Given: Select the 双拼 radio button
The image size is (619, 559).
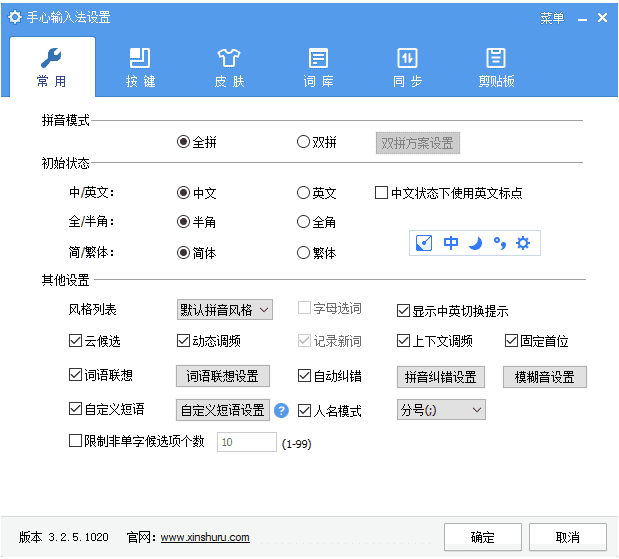Looking at the screenshot, I should tap(303, 142).
